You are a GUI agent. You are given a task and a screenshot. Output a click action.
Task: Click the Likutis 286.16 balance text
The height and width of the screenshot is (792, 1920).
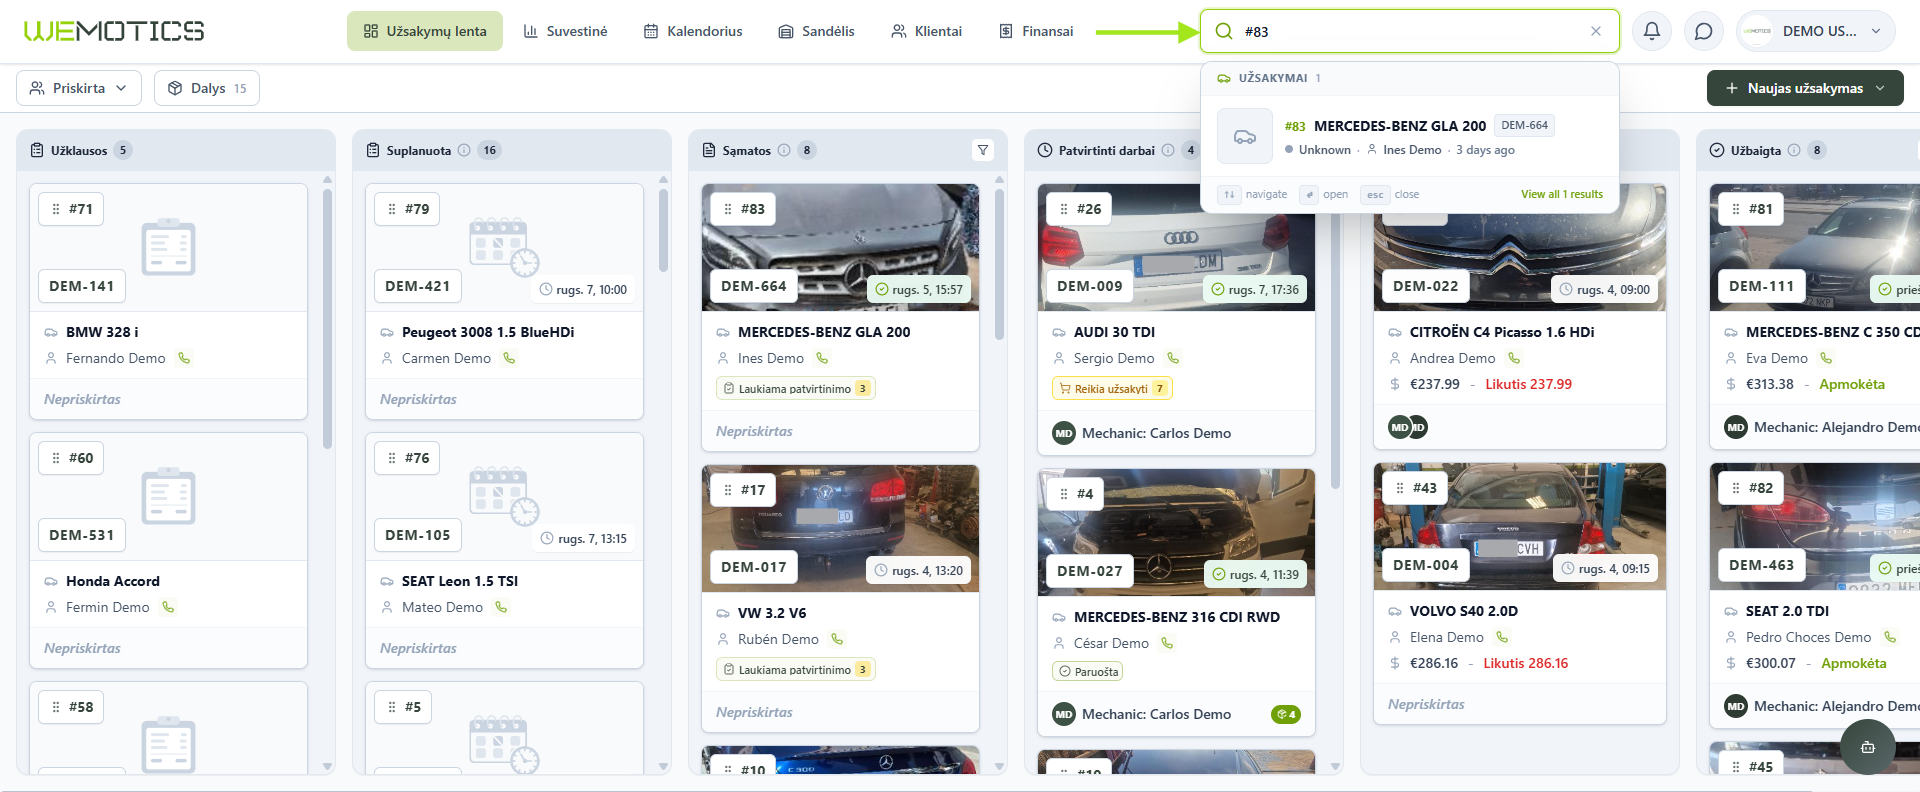pyautogui.click(x=1525, y=663)
